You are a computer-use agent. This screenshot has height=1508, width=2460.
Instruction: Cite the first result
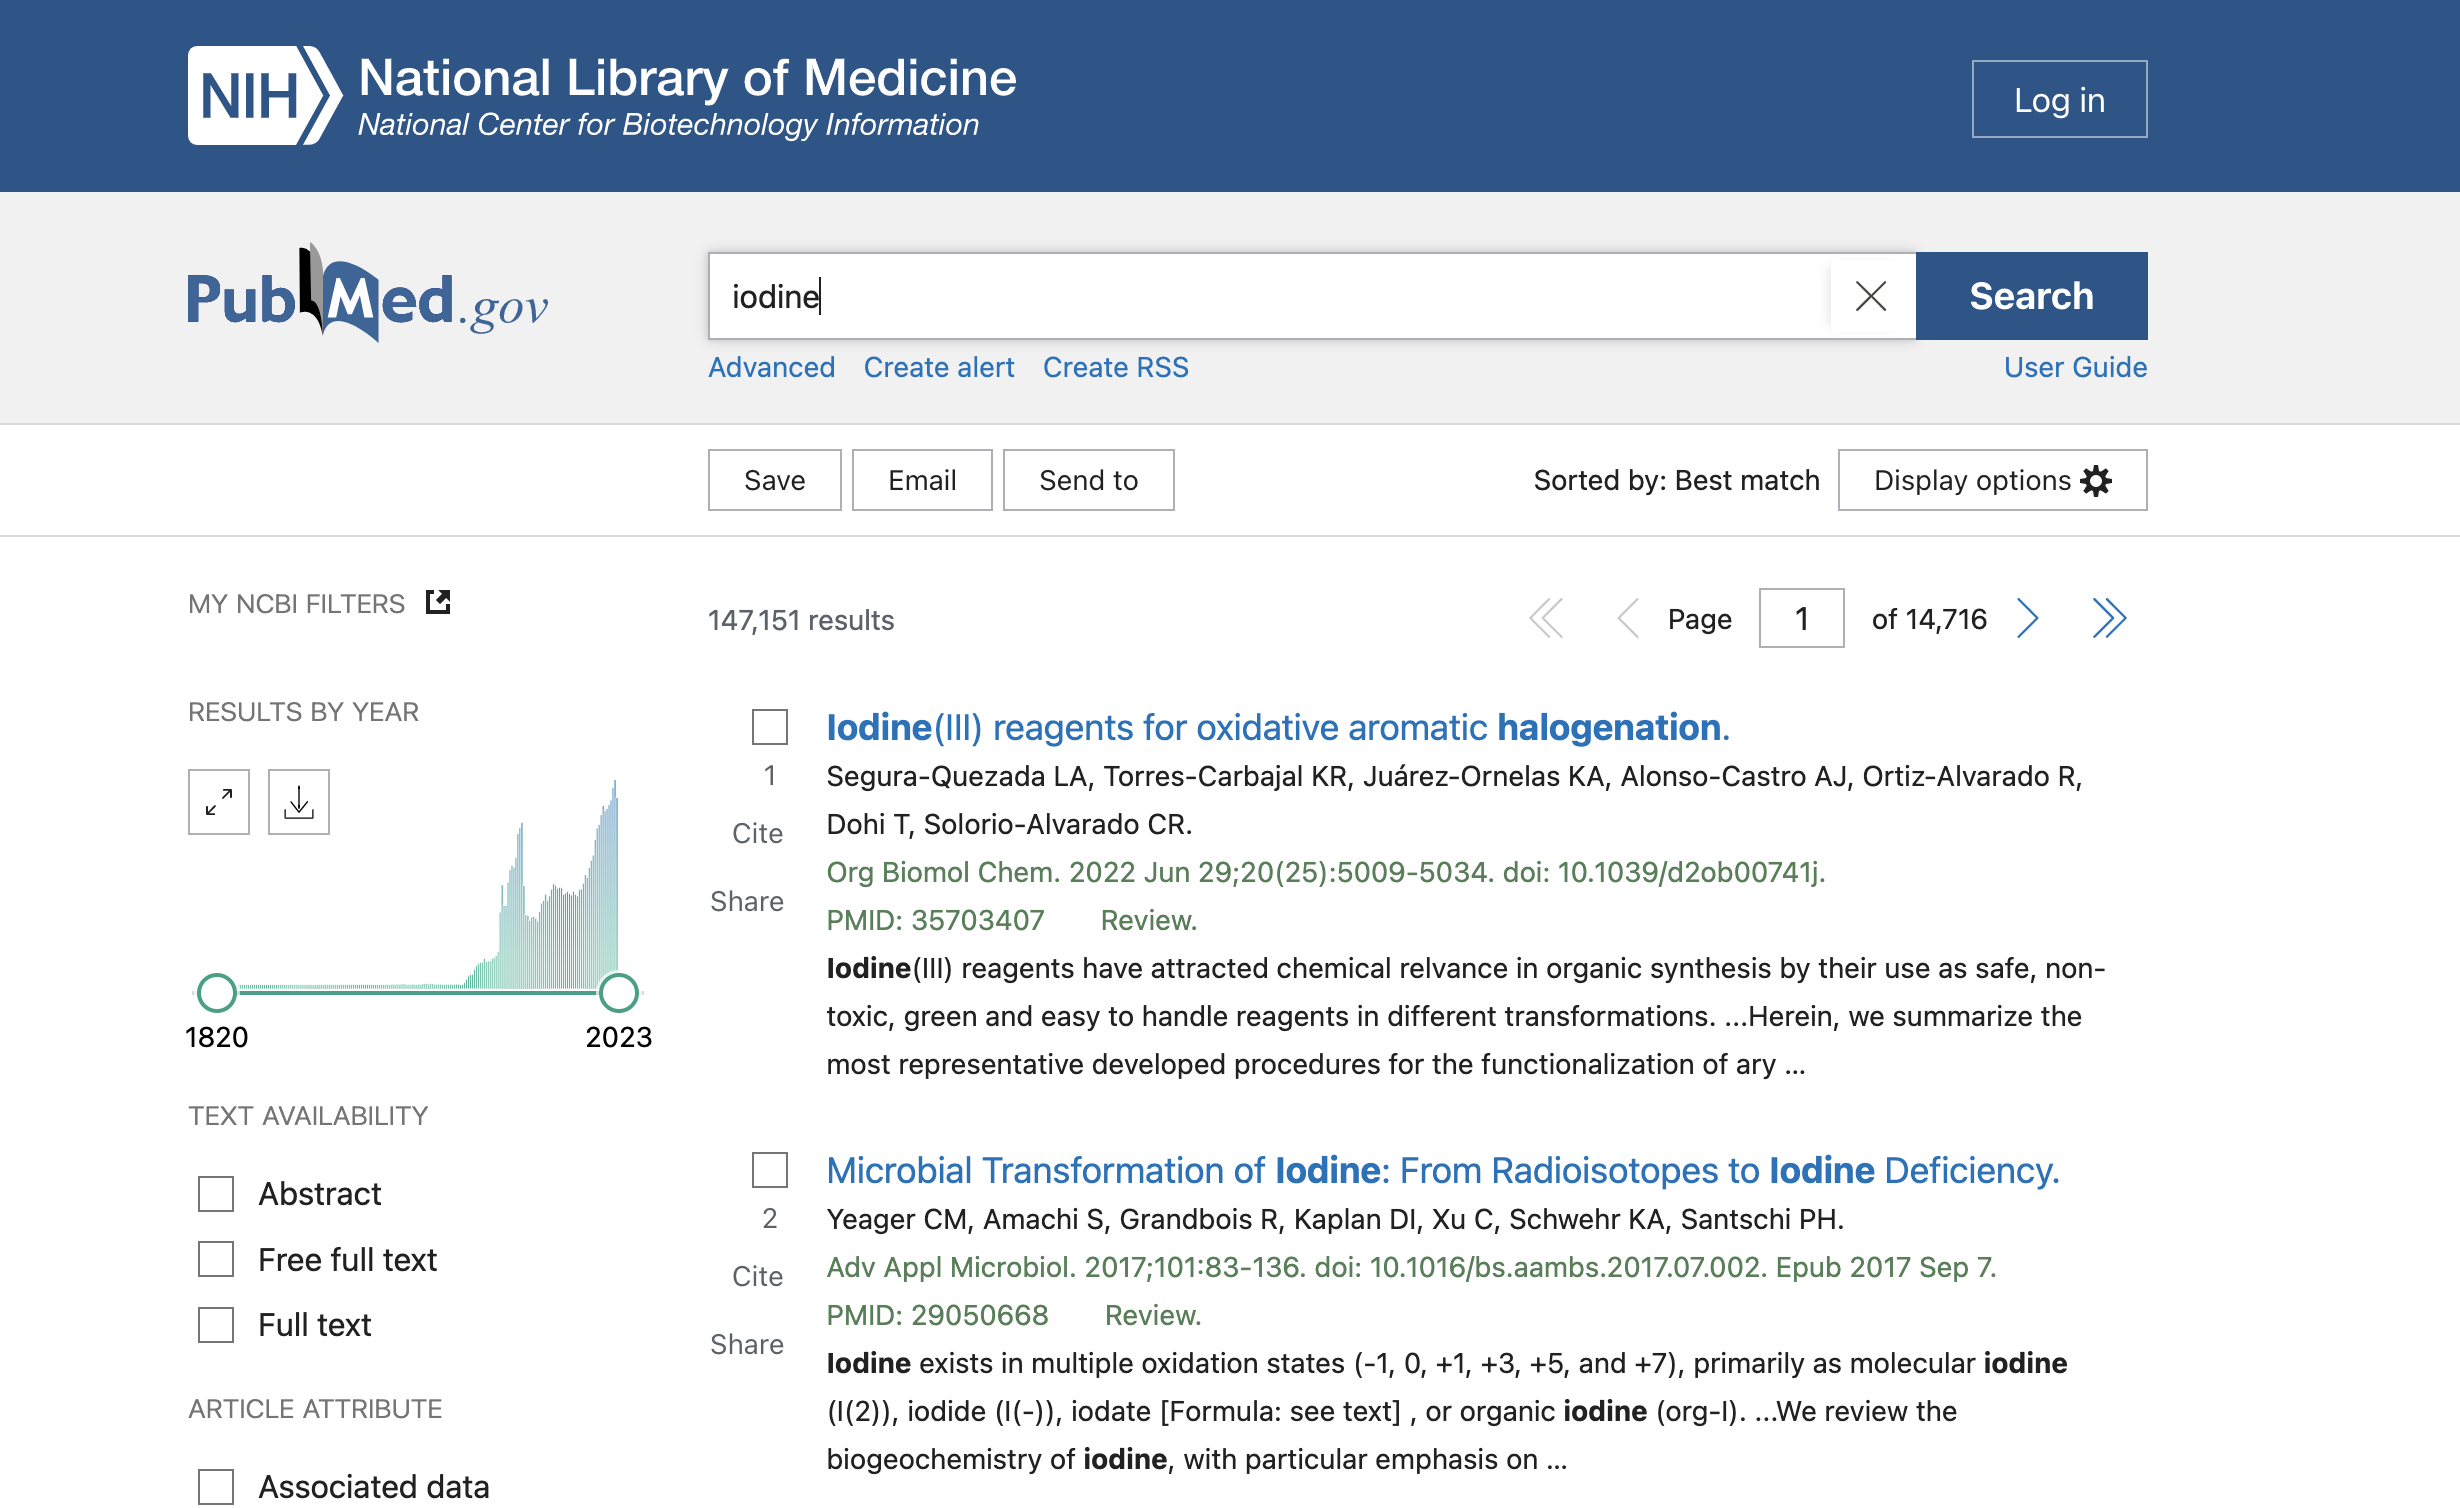point(757,833)
